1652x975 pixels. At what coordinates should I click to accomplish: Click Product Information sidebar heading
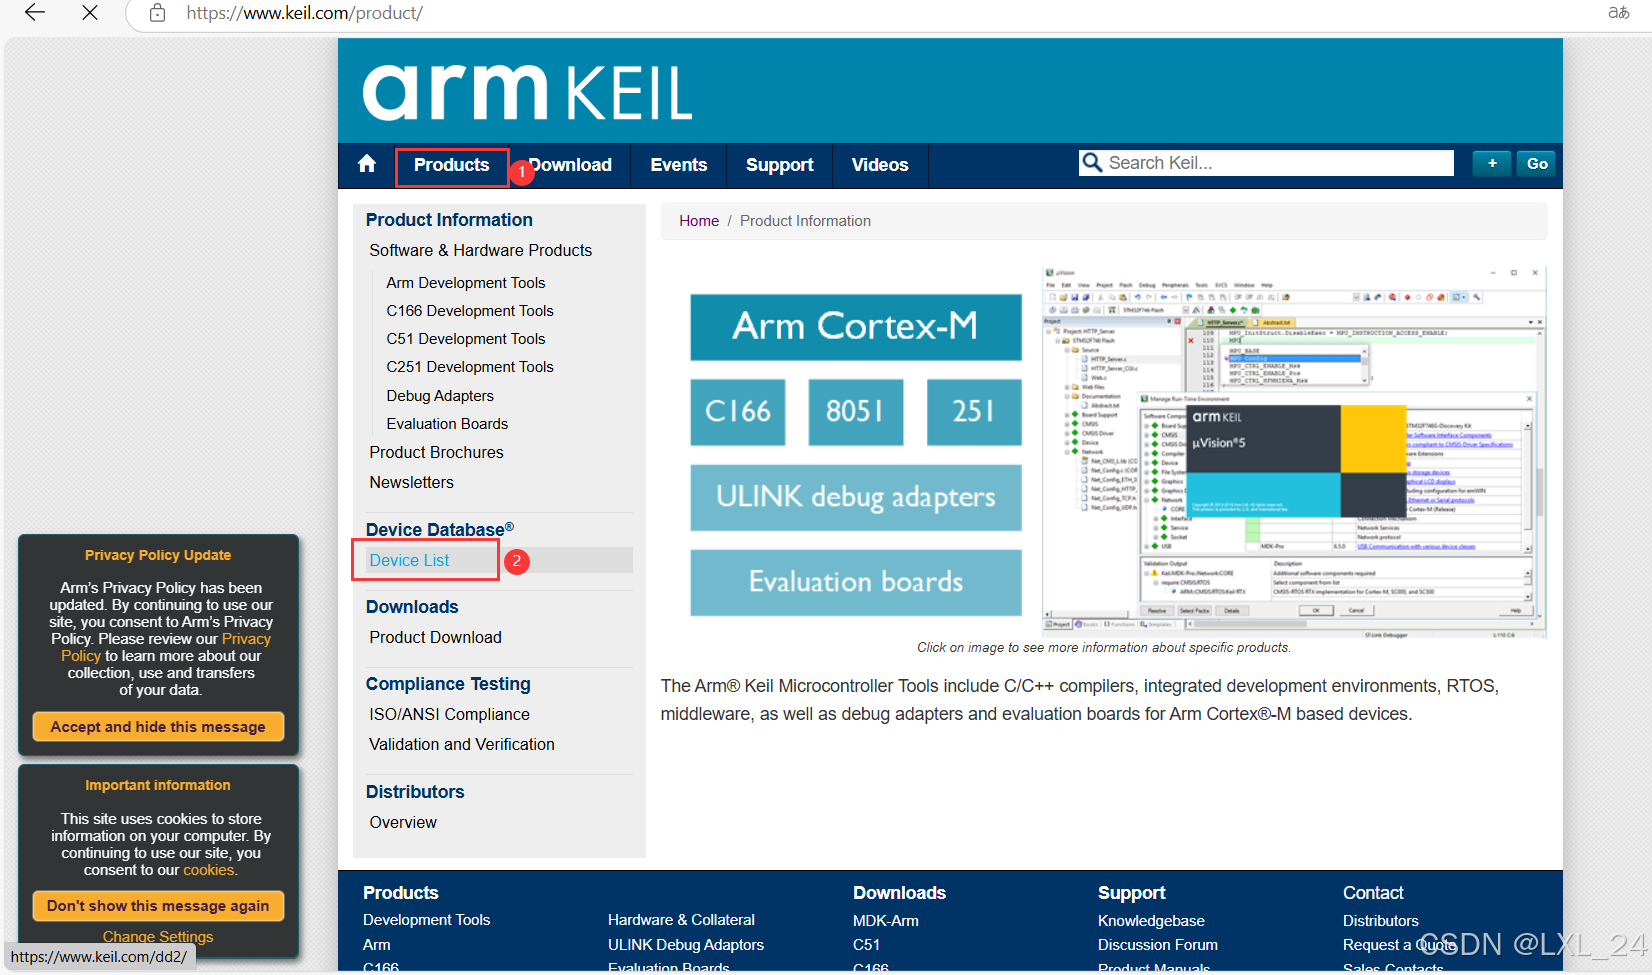point(449,220)
